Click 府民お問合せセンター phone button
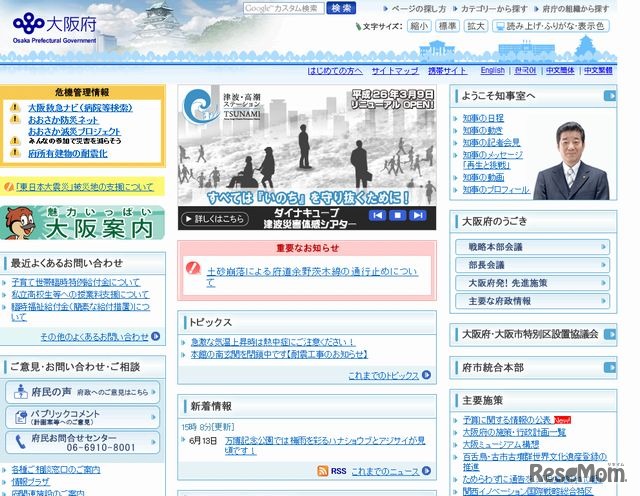 coord(82,443)
